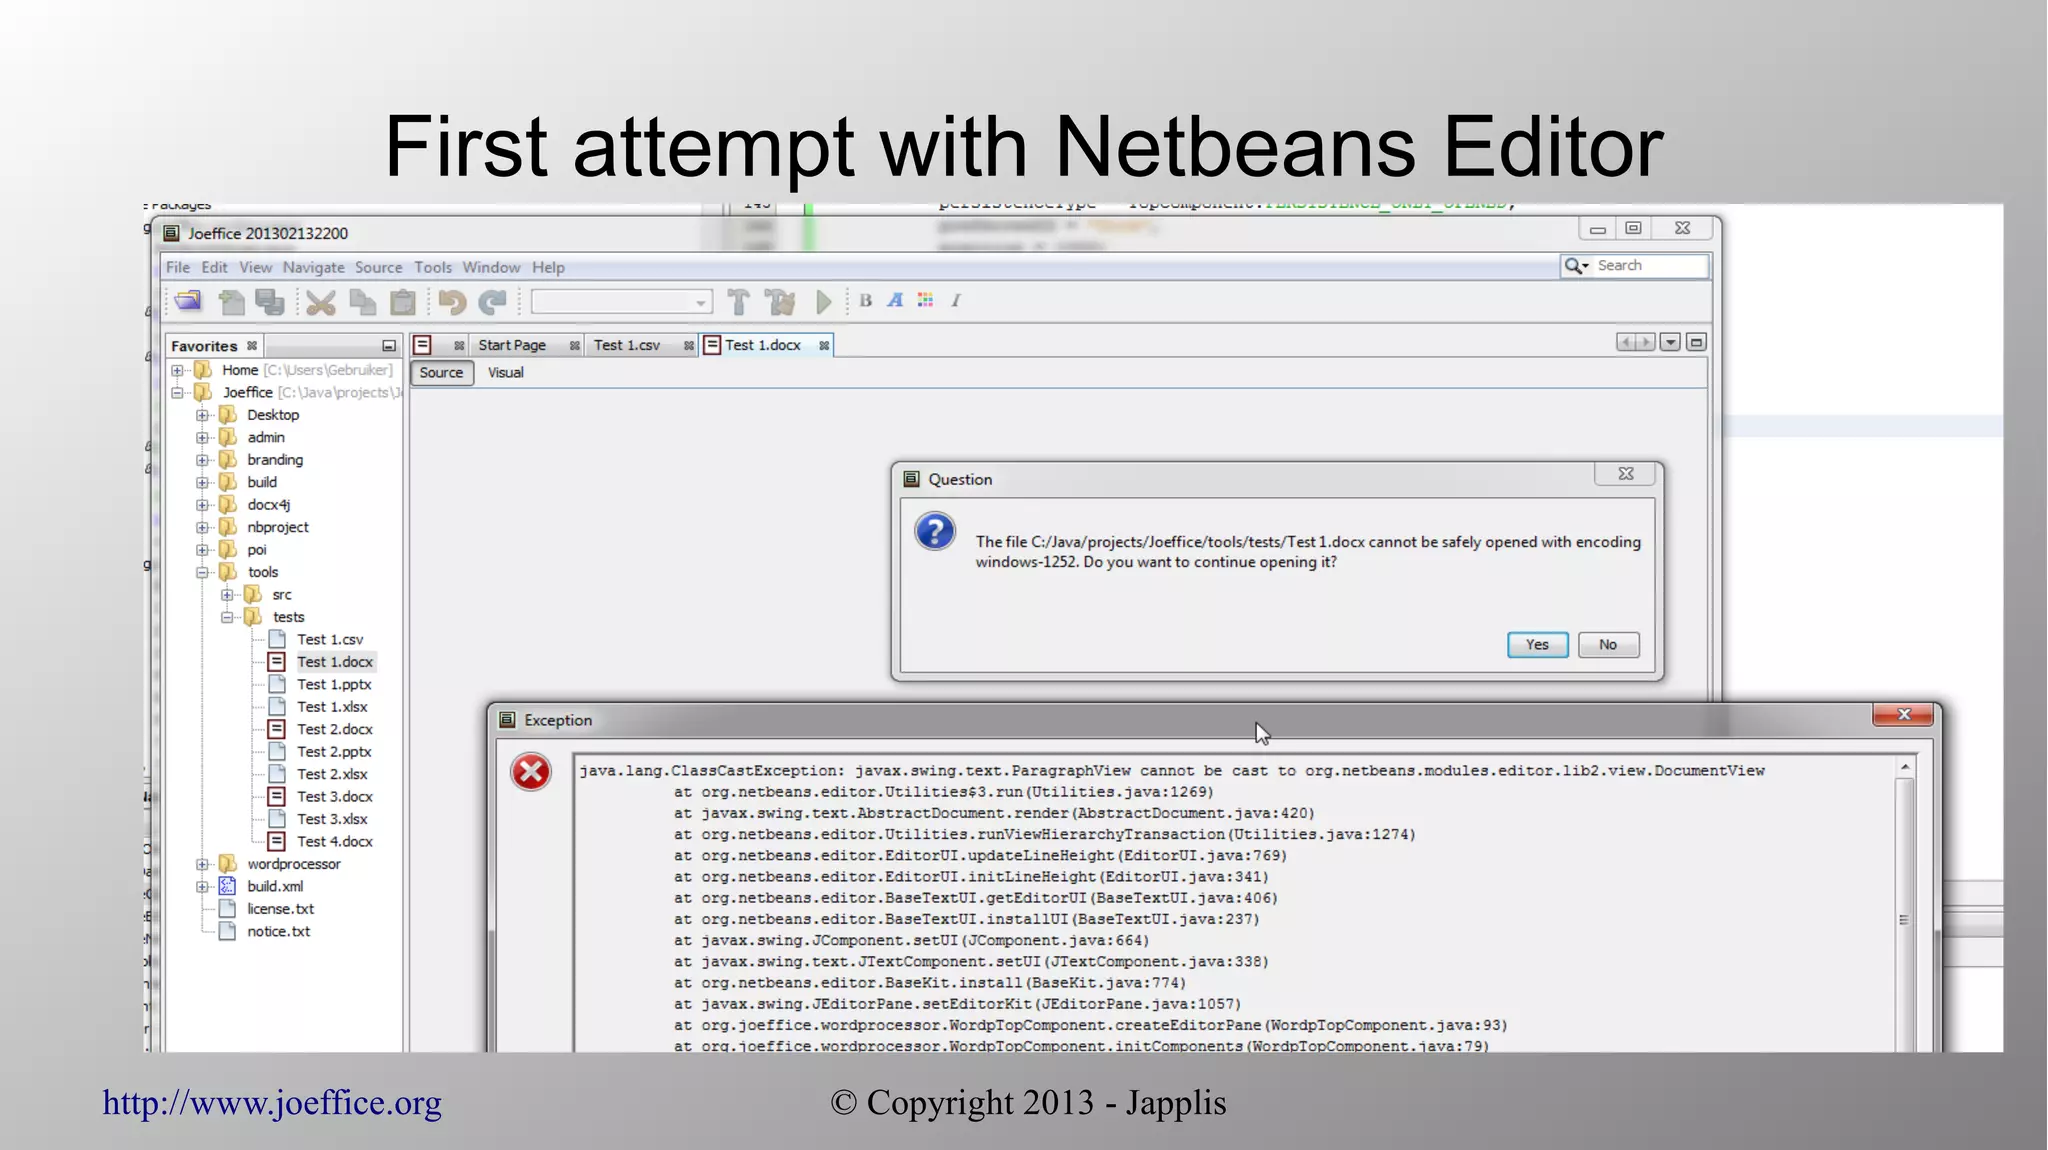Switch to the Start Page tab
The width and height of the screenshot is (2048, 1150).
[x=512, y=345]
